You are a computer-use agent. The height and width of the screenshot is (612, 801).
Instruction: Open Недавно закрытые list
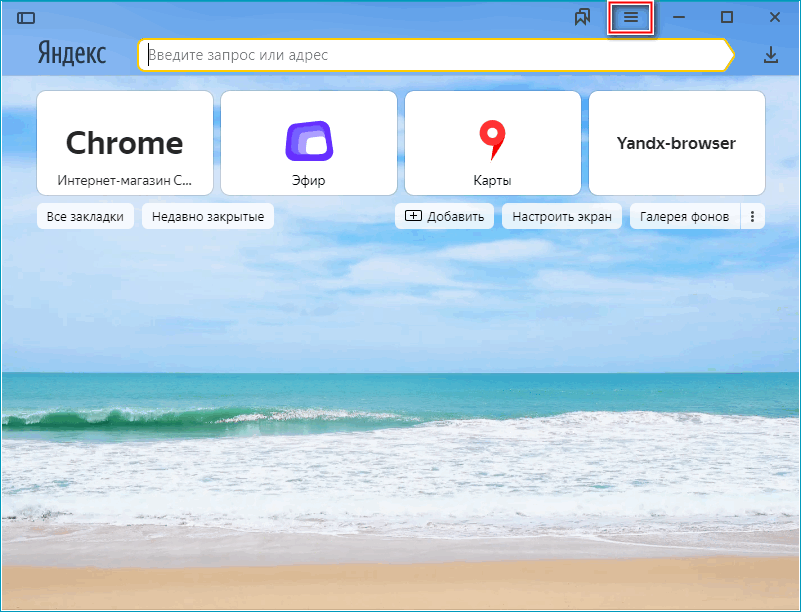(x=208, y=217)
